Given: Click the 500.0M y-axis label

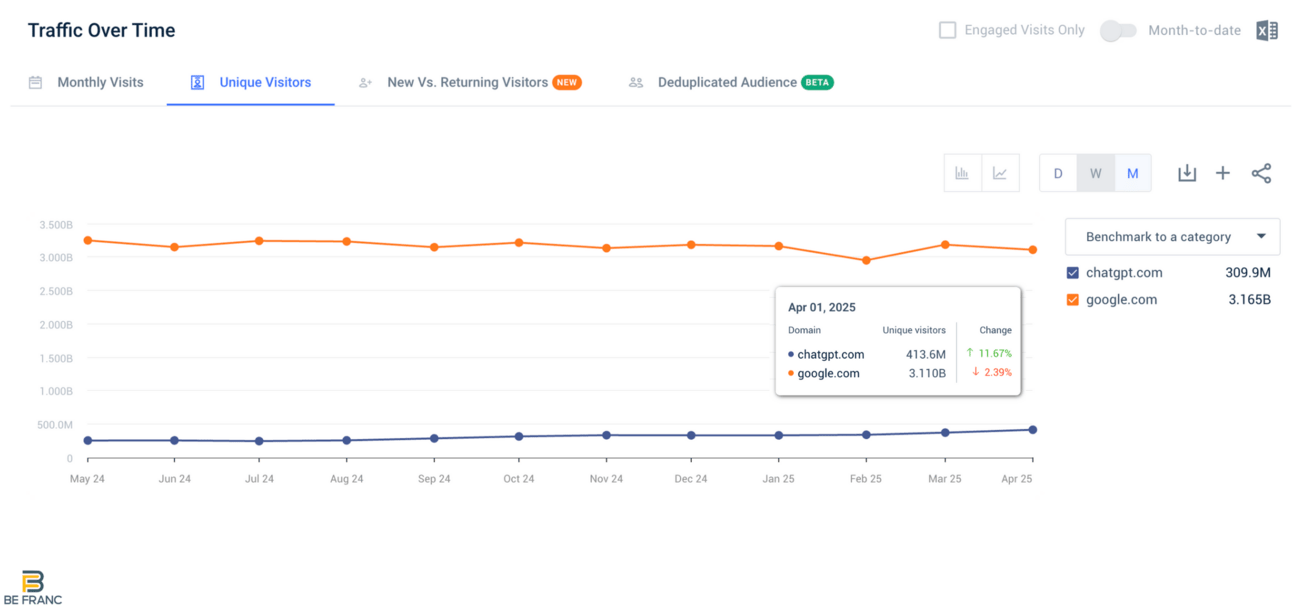Looking at the screenshot, I should 56,425.
